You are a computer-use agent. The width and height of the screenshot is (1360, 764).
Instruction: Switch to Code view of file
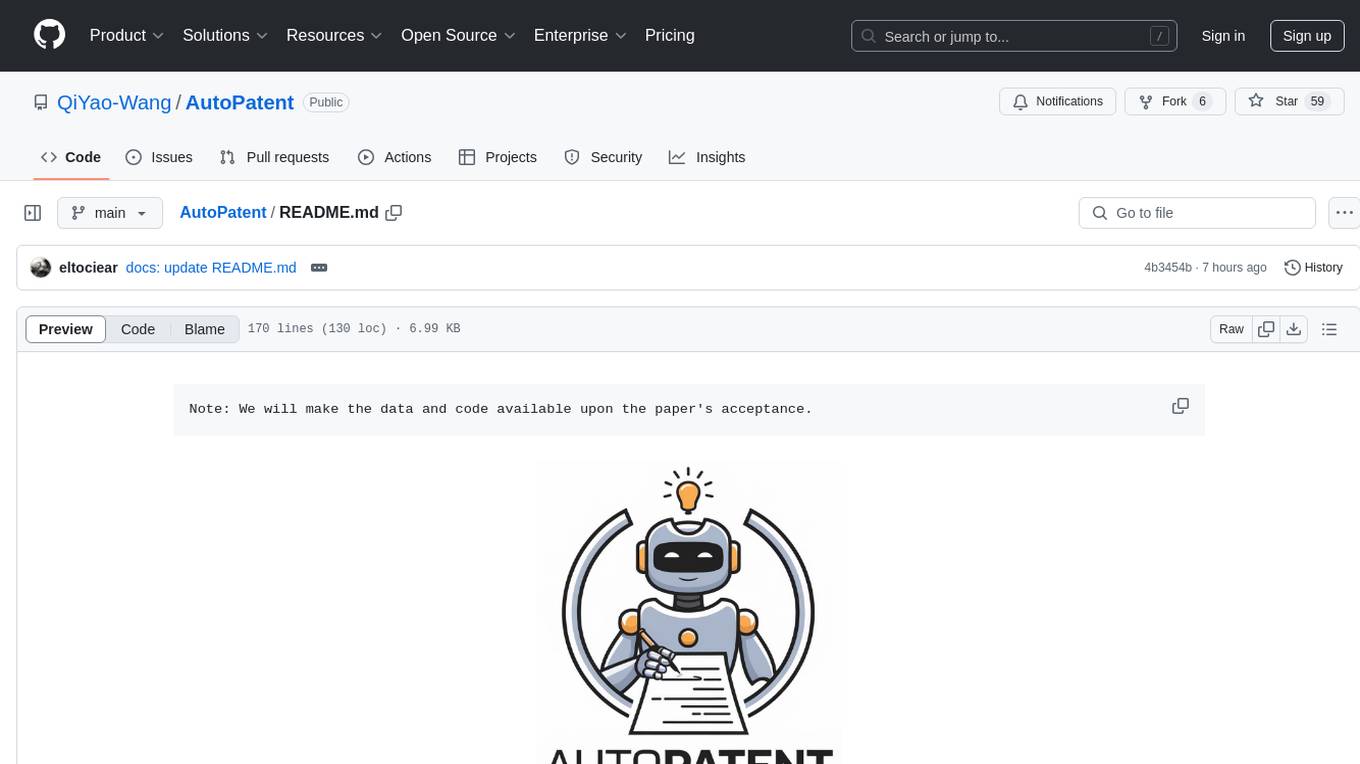(138, 329)
